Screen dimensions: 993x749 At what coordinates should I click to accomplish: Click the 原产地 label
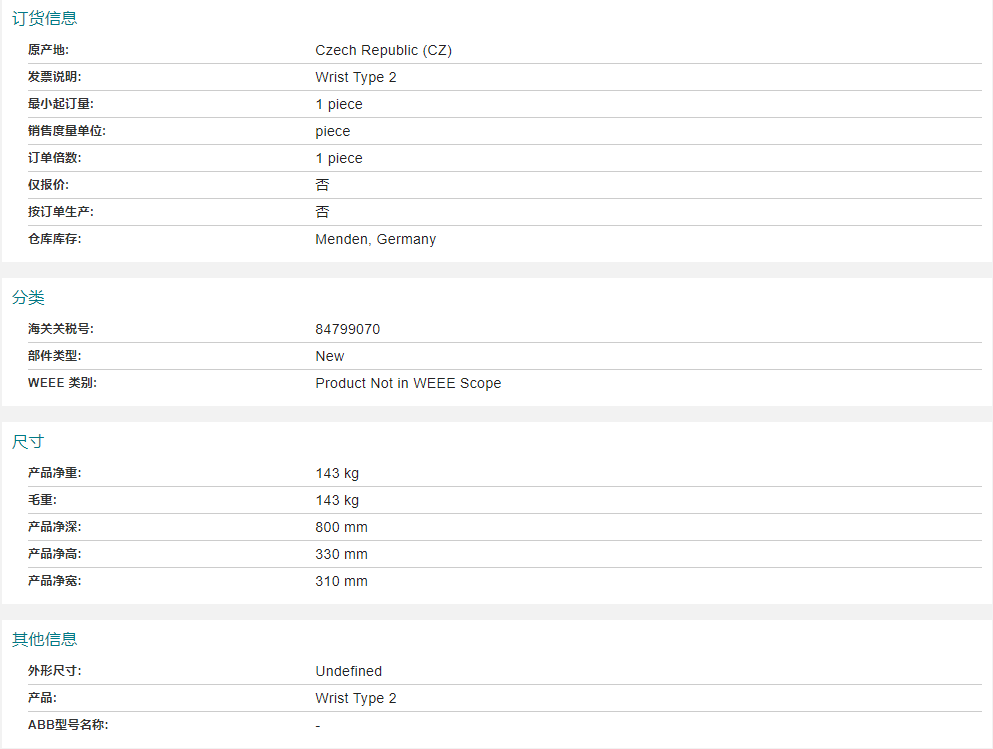(48, 50)
